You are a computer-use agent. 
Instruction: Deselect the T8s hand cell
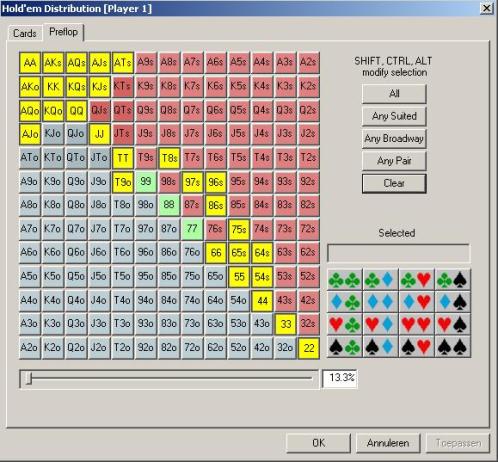(169, 158)
